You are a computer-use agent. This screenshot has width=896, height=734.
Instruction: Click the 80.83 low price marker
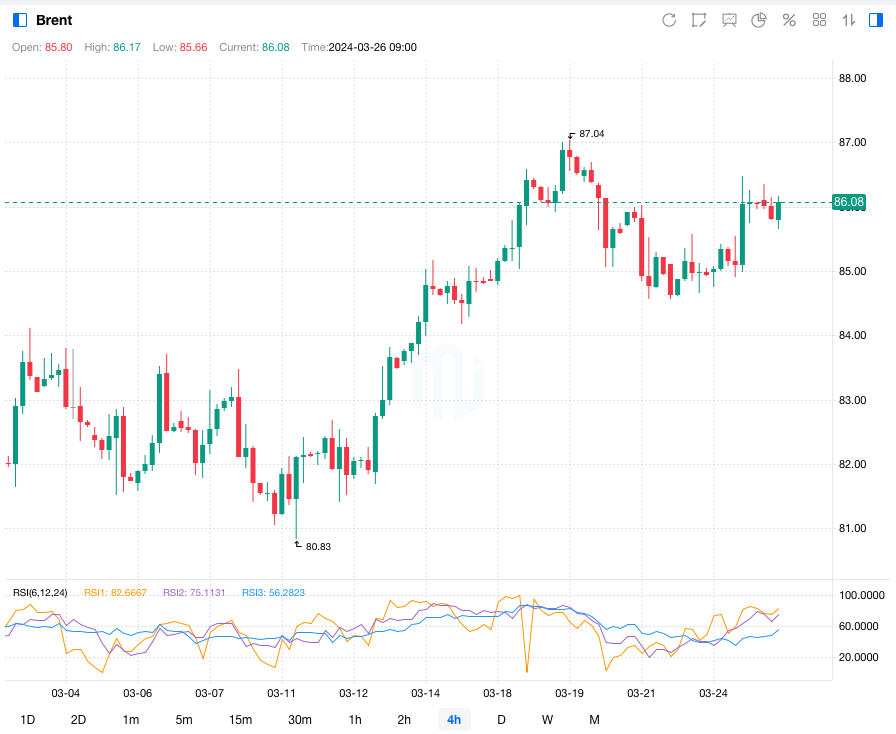click(x=318, y=546)
